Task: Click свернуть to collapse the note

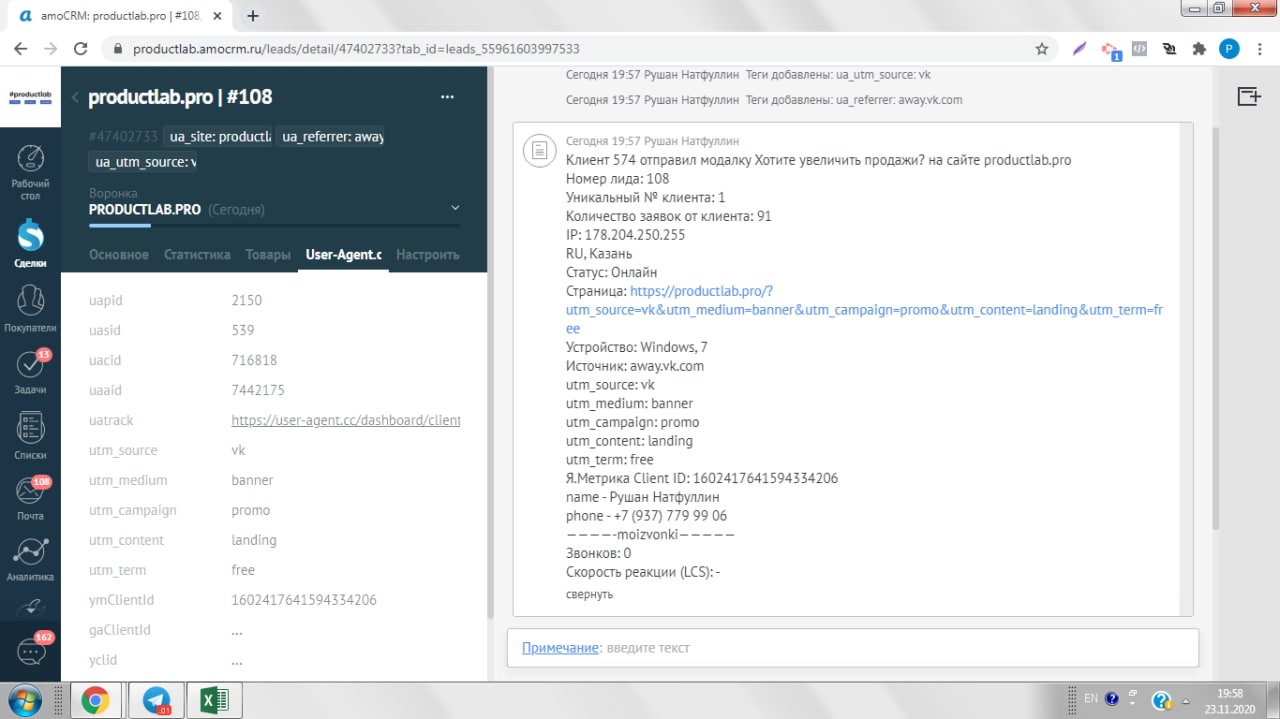Action: (x=589, y=594)
